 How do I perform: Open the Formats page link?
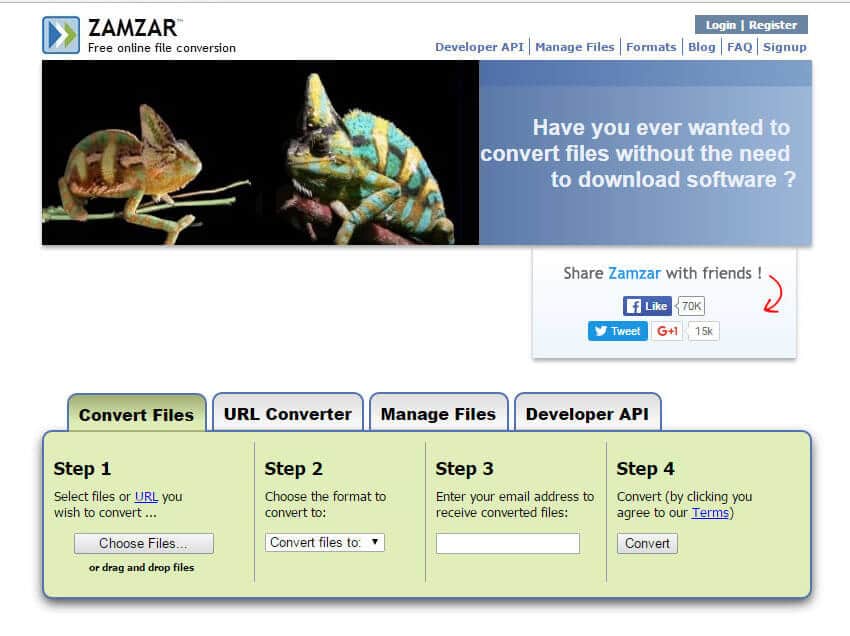[x=652, y=47]
